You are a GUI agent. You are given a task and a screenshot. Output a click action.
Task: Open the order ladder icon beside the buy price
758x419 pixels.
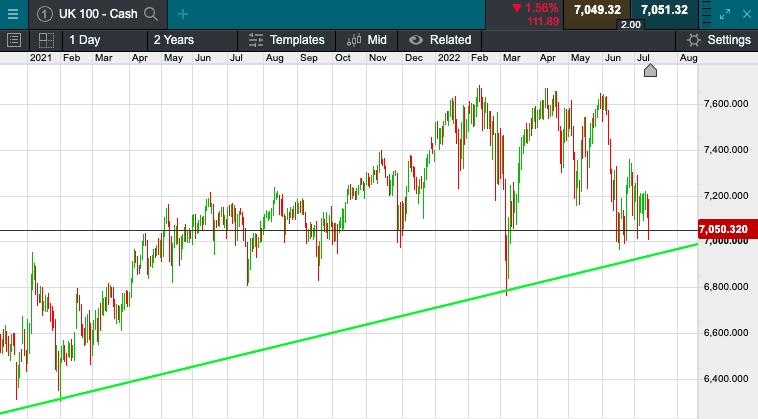(706, 13)
